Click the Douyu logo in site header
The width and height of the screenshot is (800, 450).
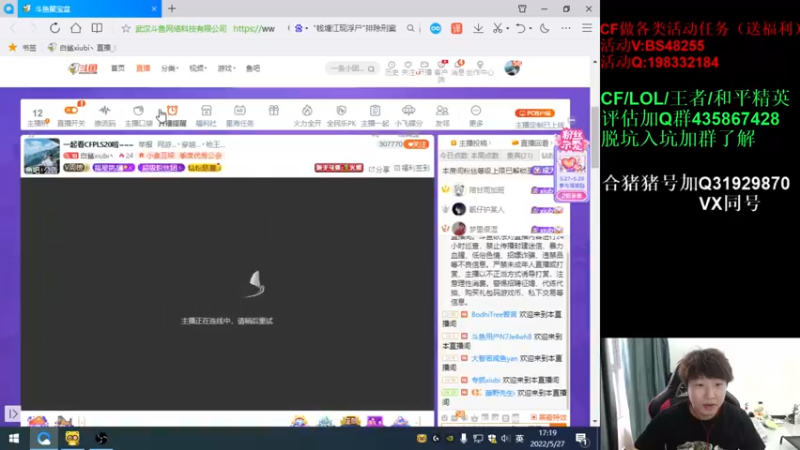click(x=83, y=68)
